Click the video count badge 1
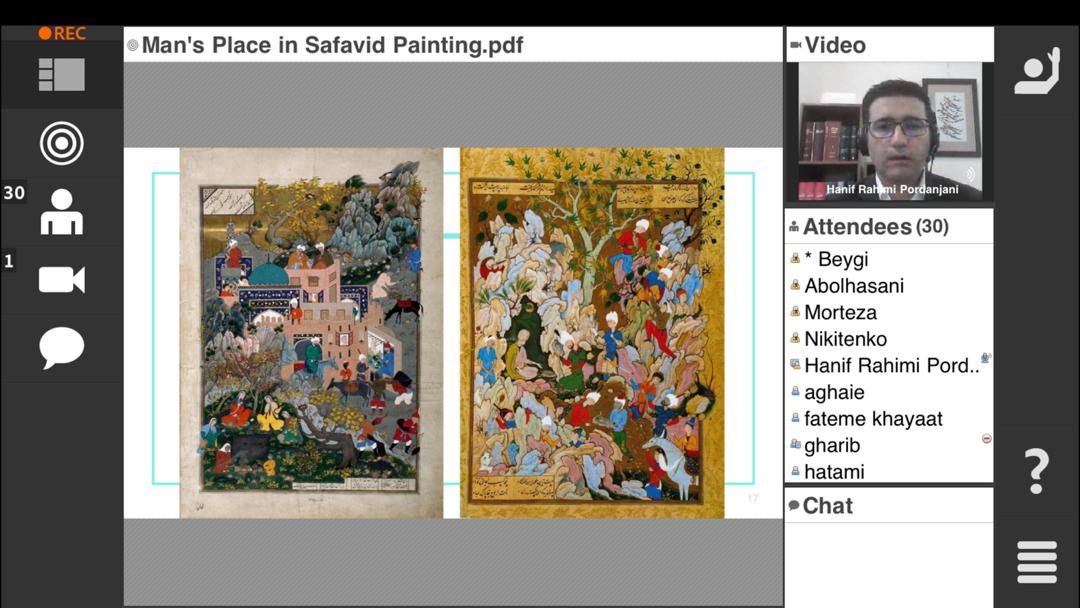The height and width of the screenshot is (608, 1080). (x=9, y=262)
